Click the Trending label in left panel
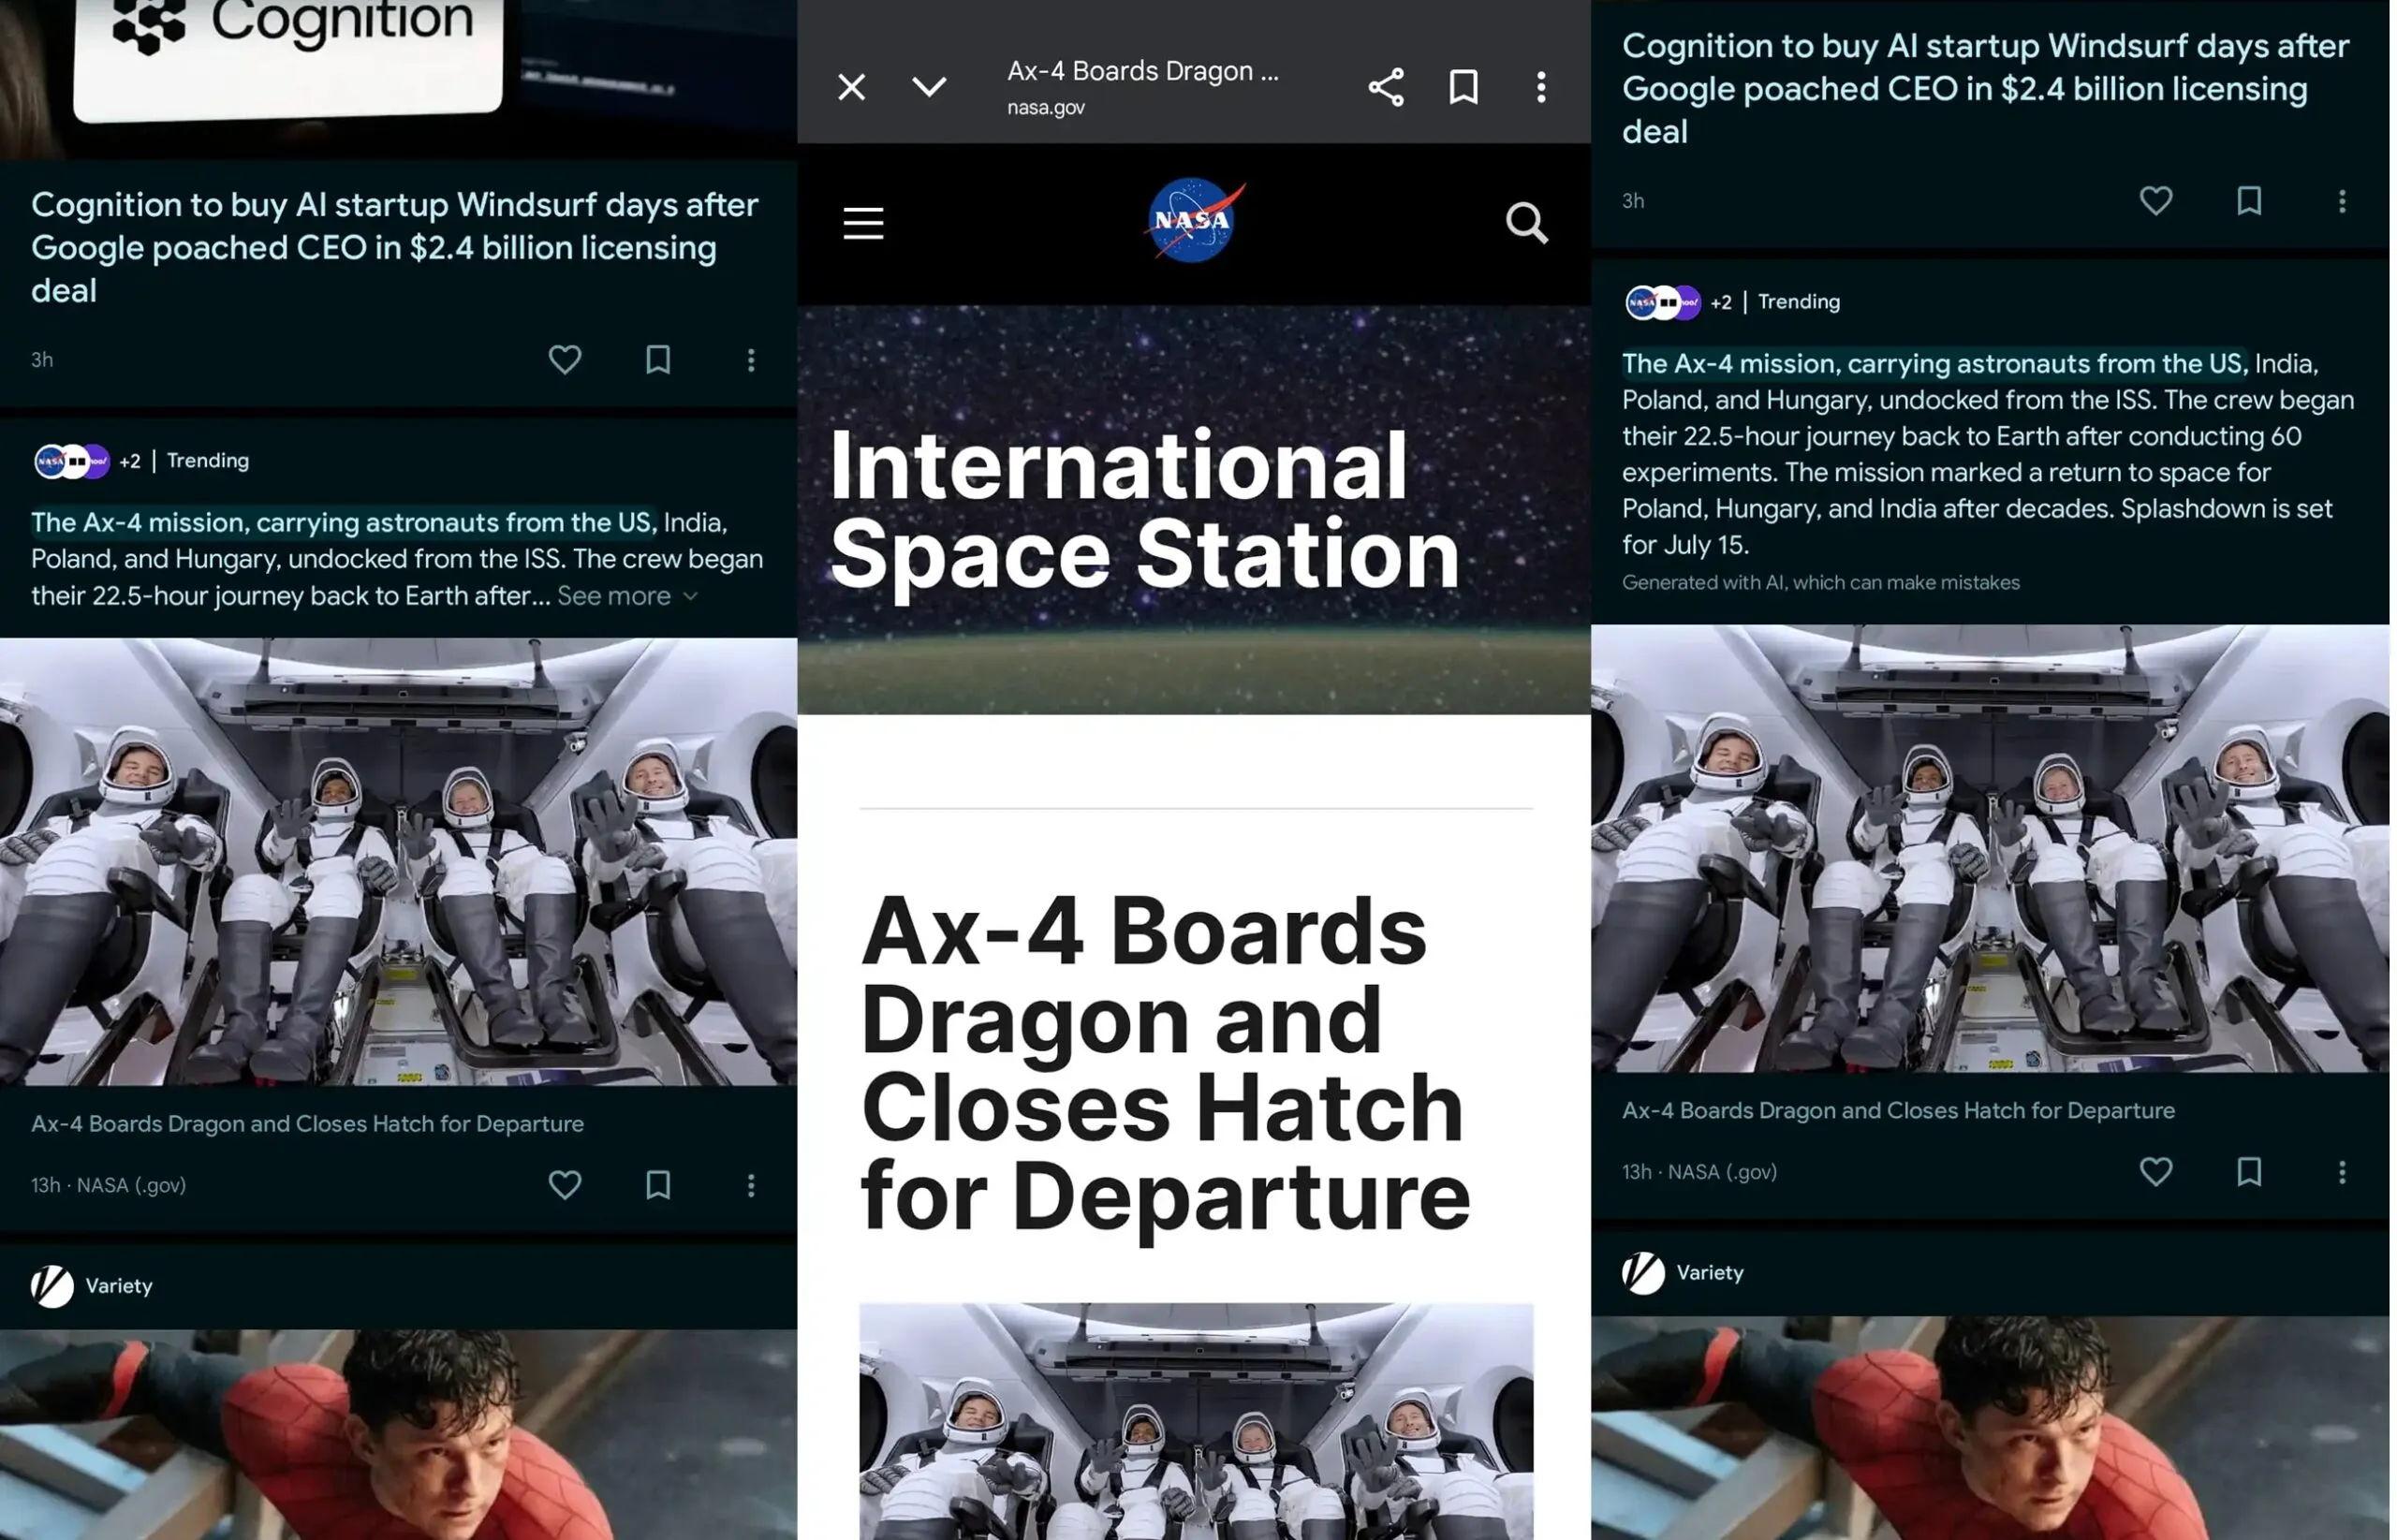The width and height of the screenshot is (2397, 1540). tap(208, 460)
